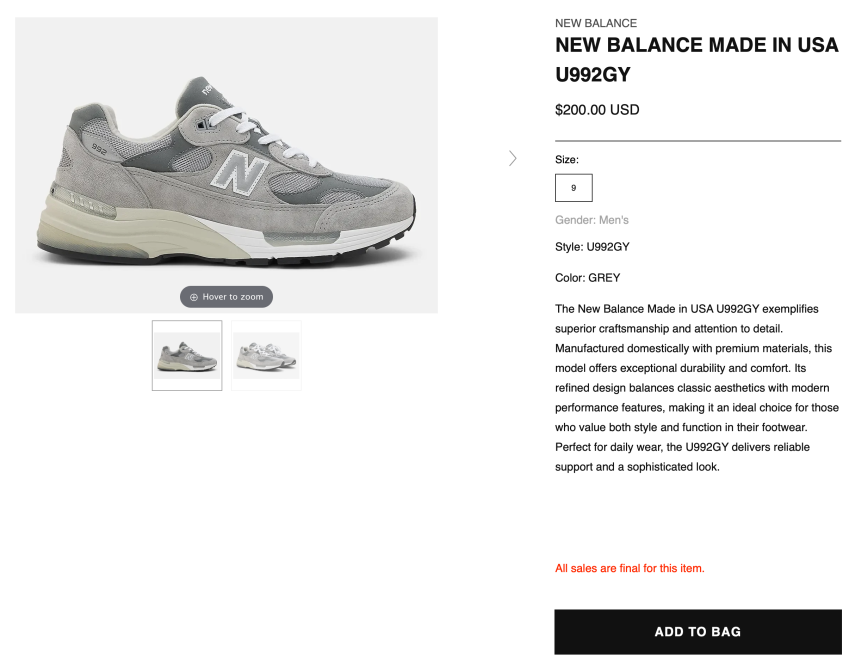The width and height of the screenshot is (849, 662).
Task: Click the $200.00 USD price text
Action: tap(597, 110)
